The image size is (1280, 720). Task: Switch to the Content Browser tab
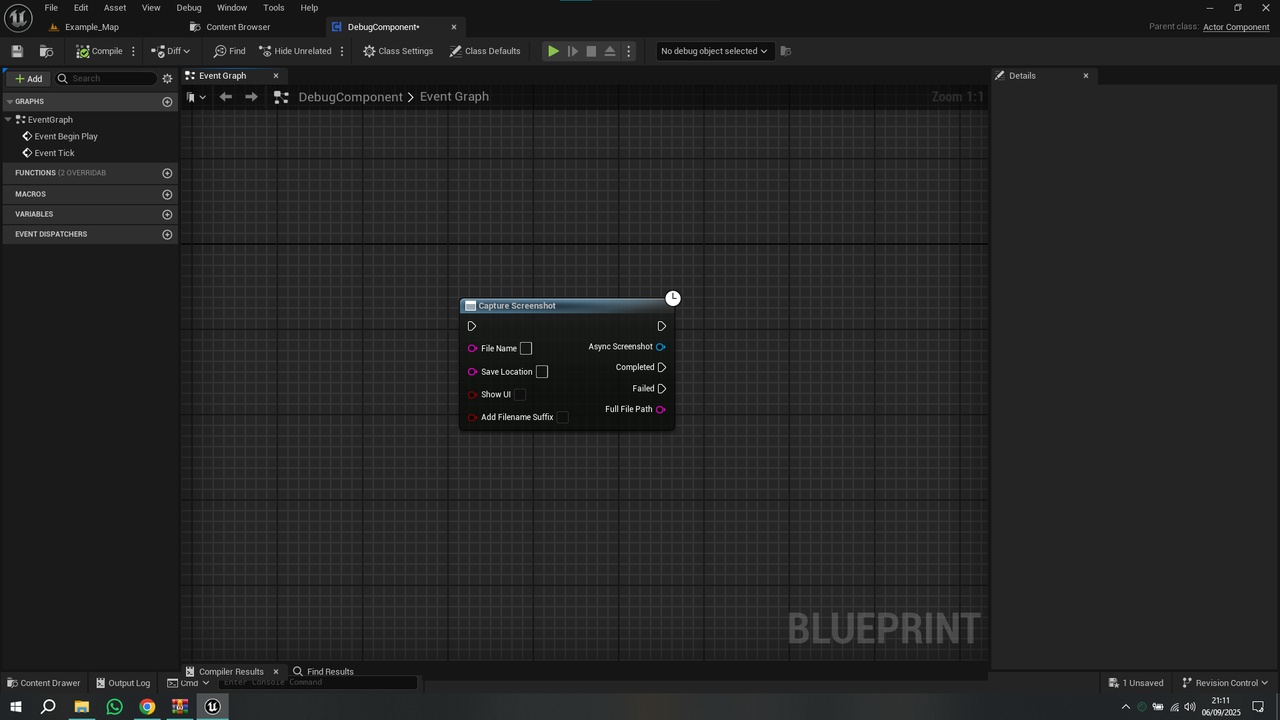coord(238,27)
